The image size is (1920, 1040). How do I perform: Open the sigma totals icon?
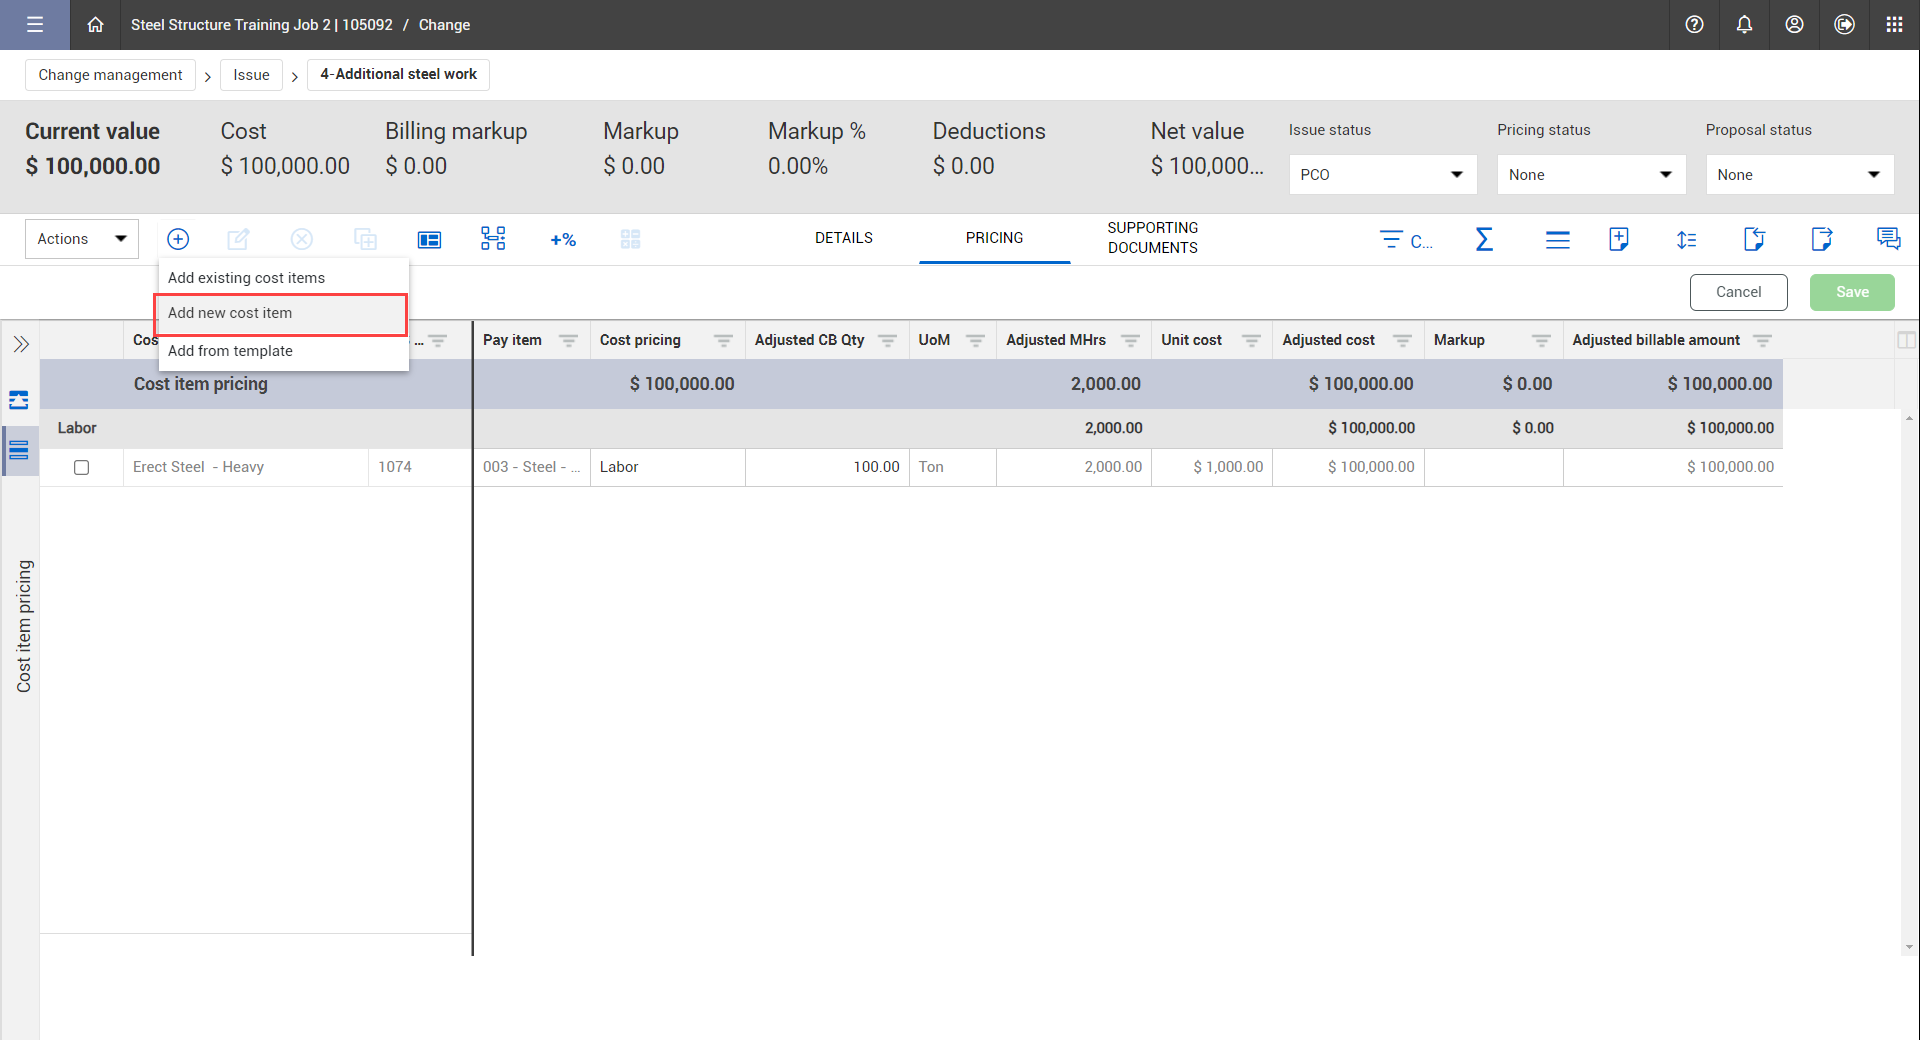pyautogui.click(x=1484, y=239)
